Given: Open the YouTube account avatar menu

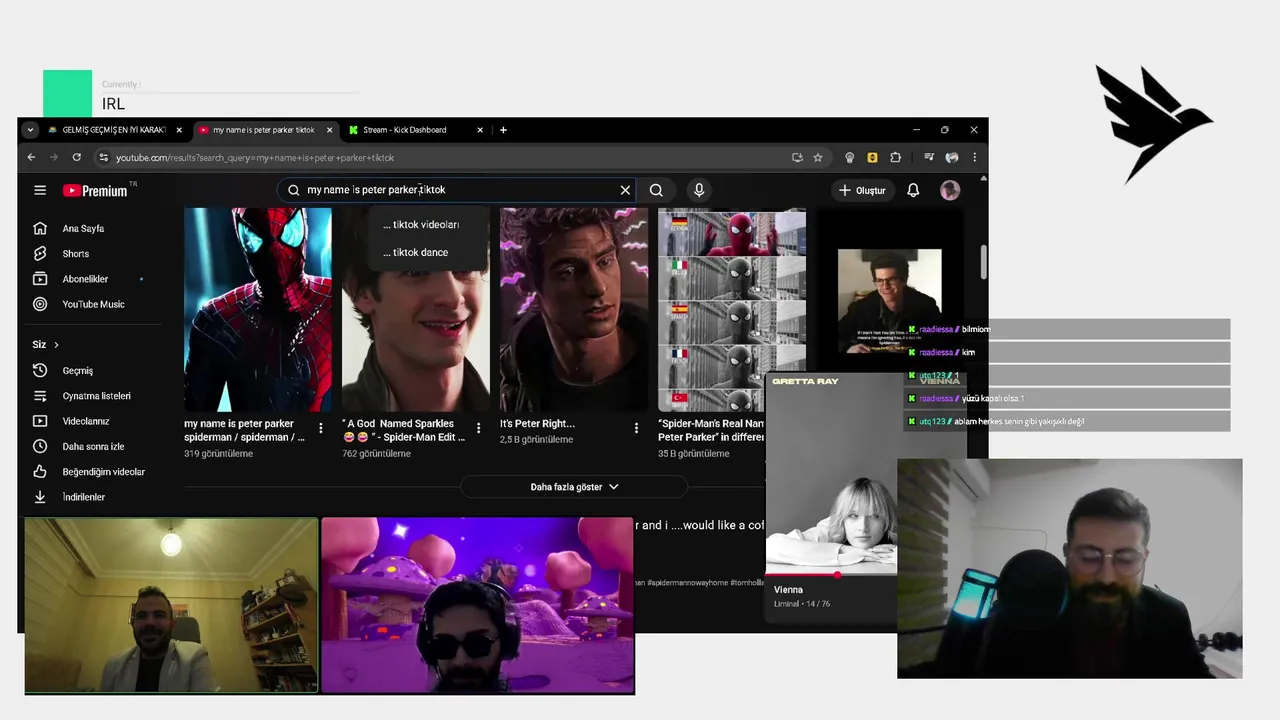Looking at the screenshot, I should coord(950,190).
